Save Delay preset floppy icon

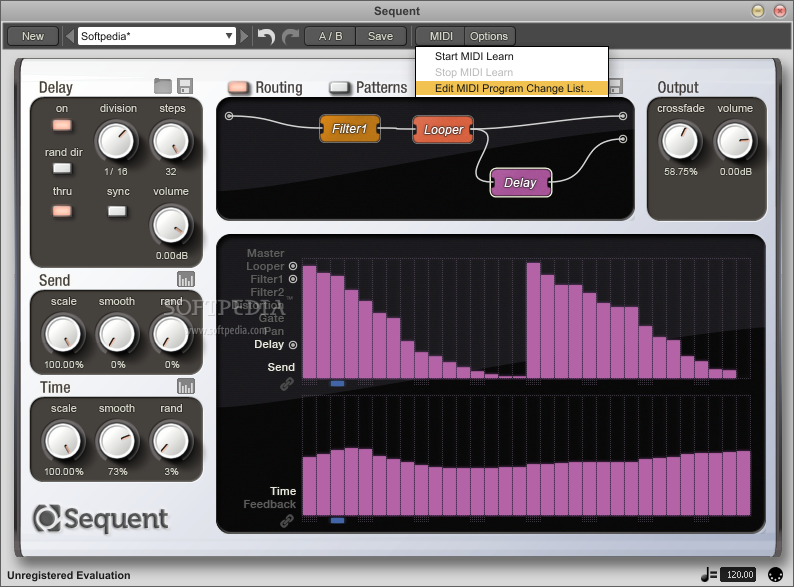[x=185, y=86]
